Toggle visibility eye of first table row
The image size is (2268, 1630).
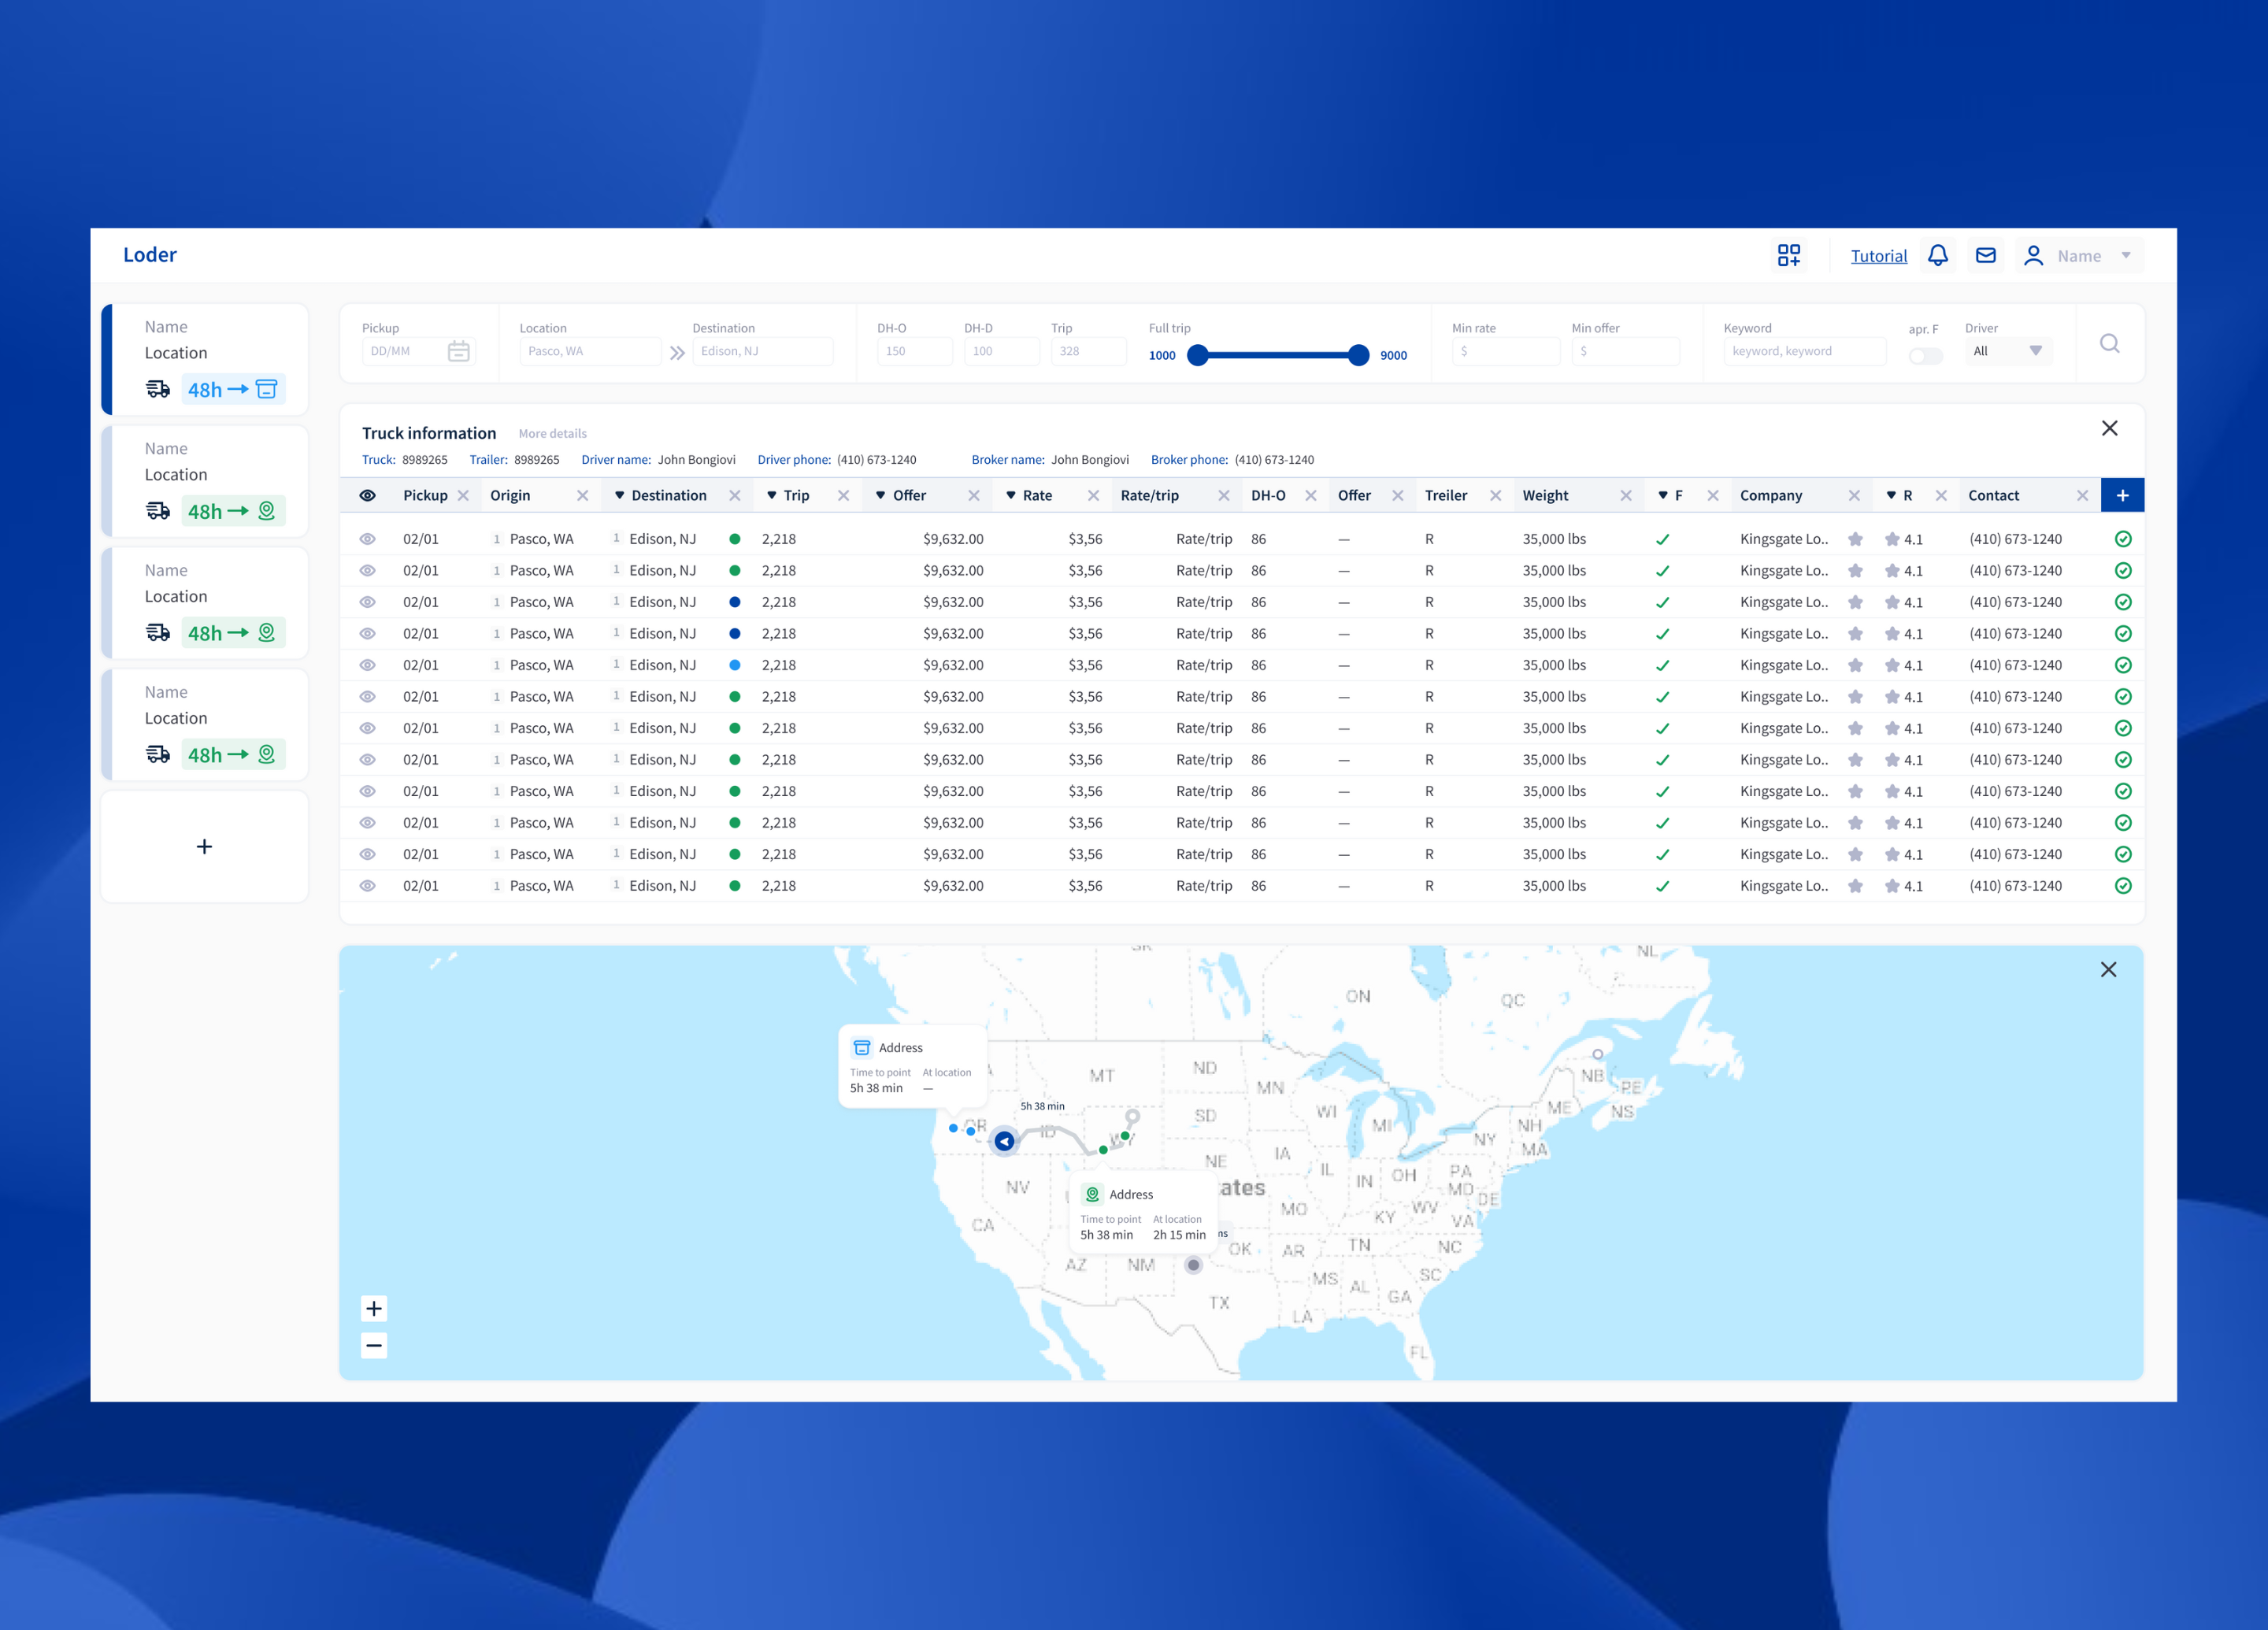click(x=367, y=539)
